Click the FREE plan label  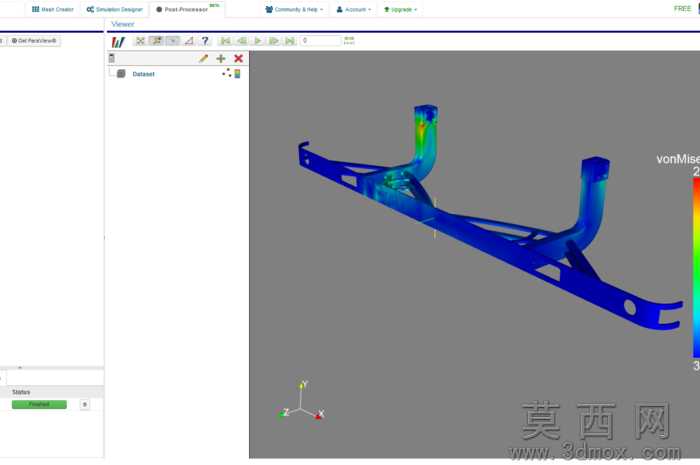click(682, 8)
